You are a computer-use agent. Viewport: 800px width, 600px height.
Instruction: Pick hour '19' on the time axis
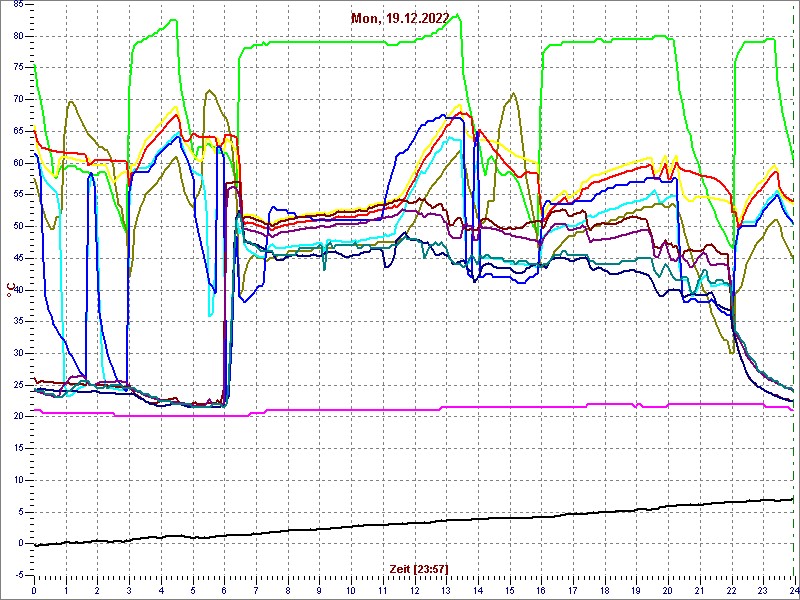[636, 591]
